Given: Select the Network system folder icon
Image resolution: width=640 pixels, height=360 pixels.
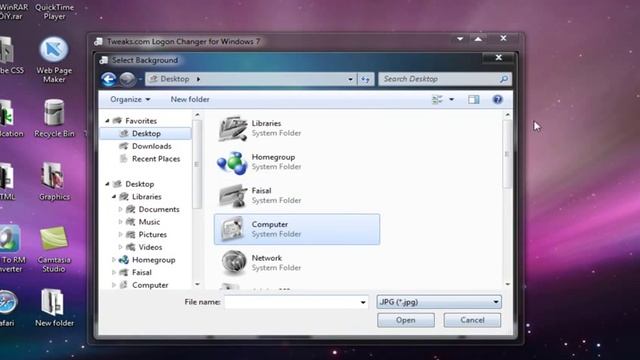Looking at the screenshot, I should (x=233, y=263).
